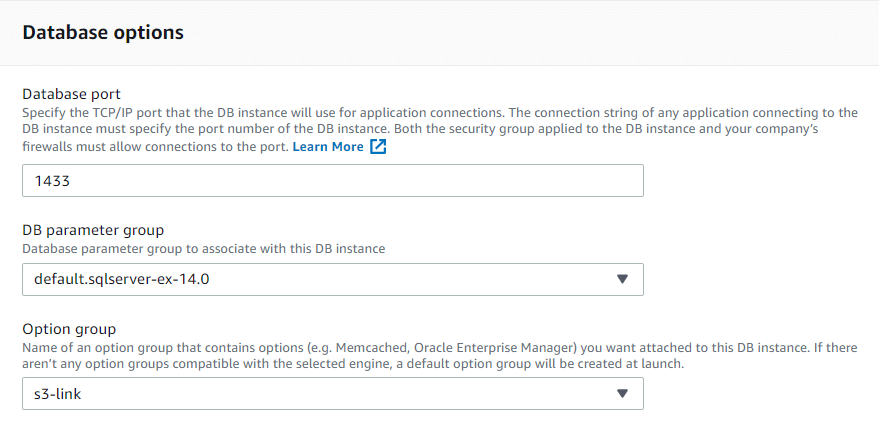Click the Option group label
The width and height of the screenshot is (879, 431).
click(x=69, y=328)
